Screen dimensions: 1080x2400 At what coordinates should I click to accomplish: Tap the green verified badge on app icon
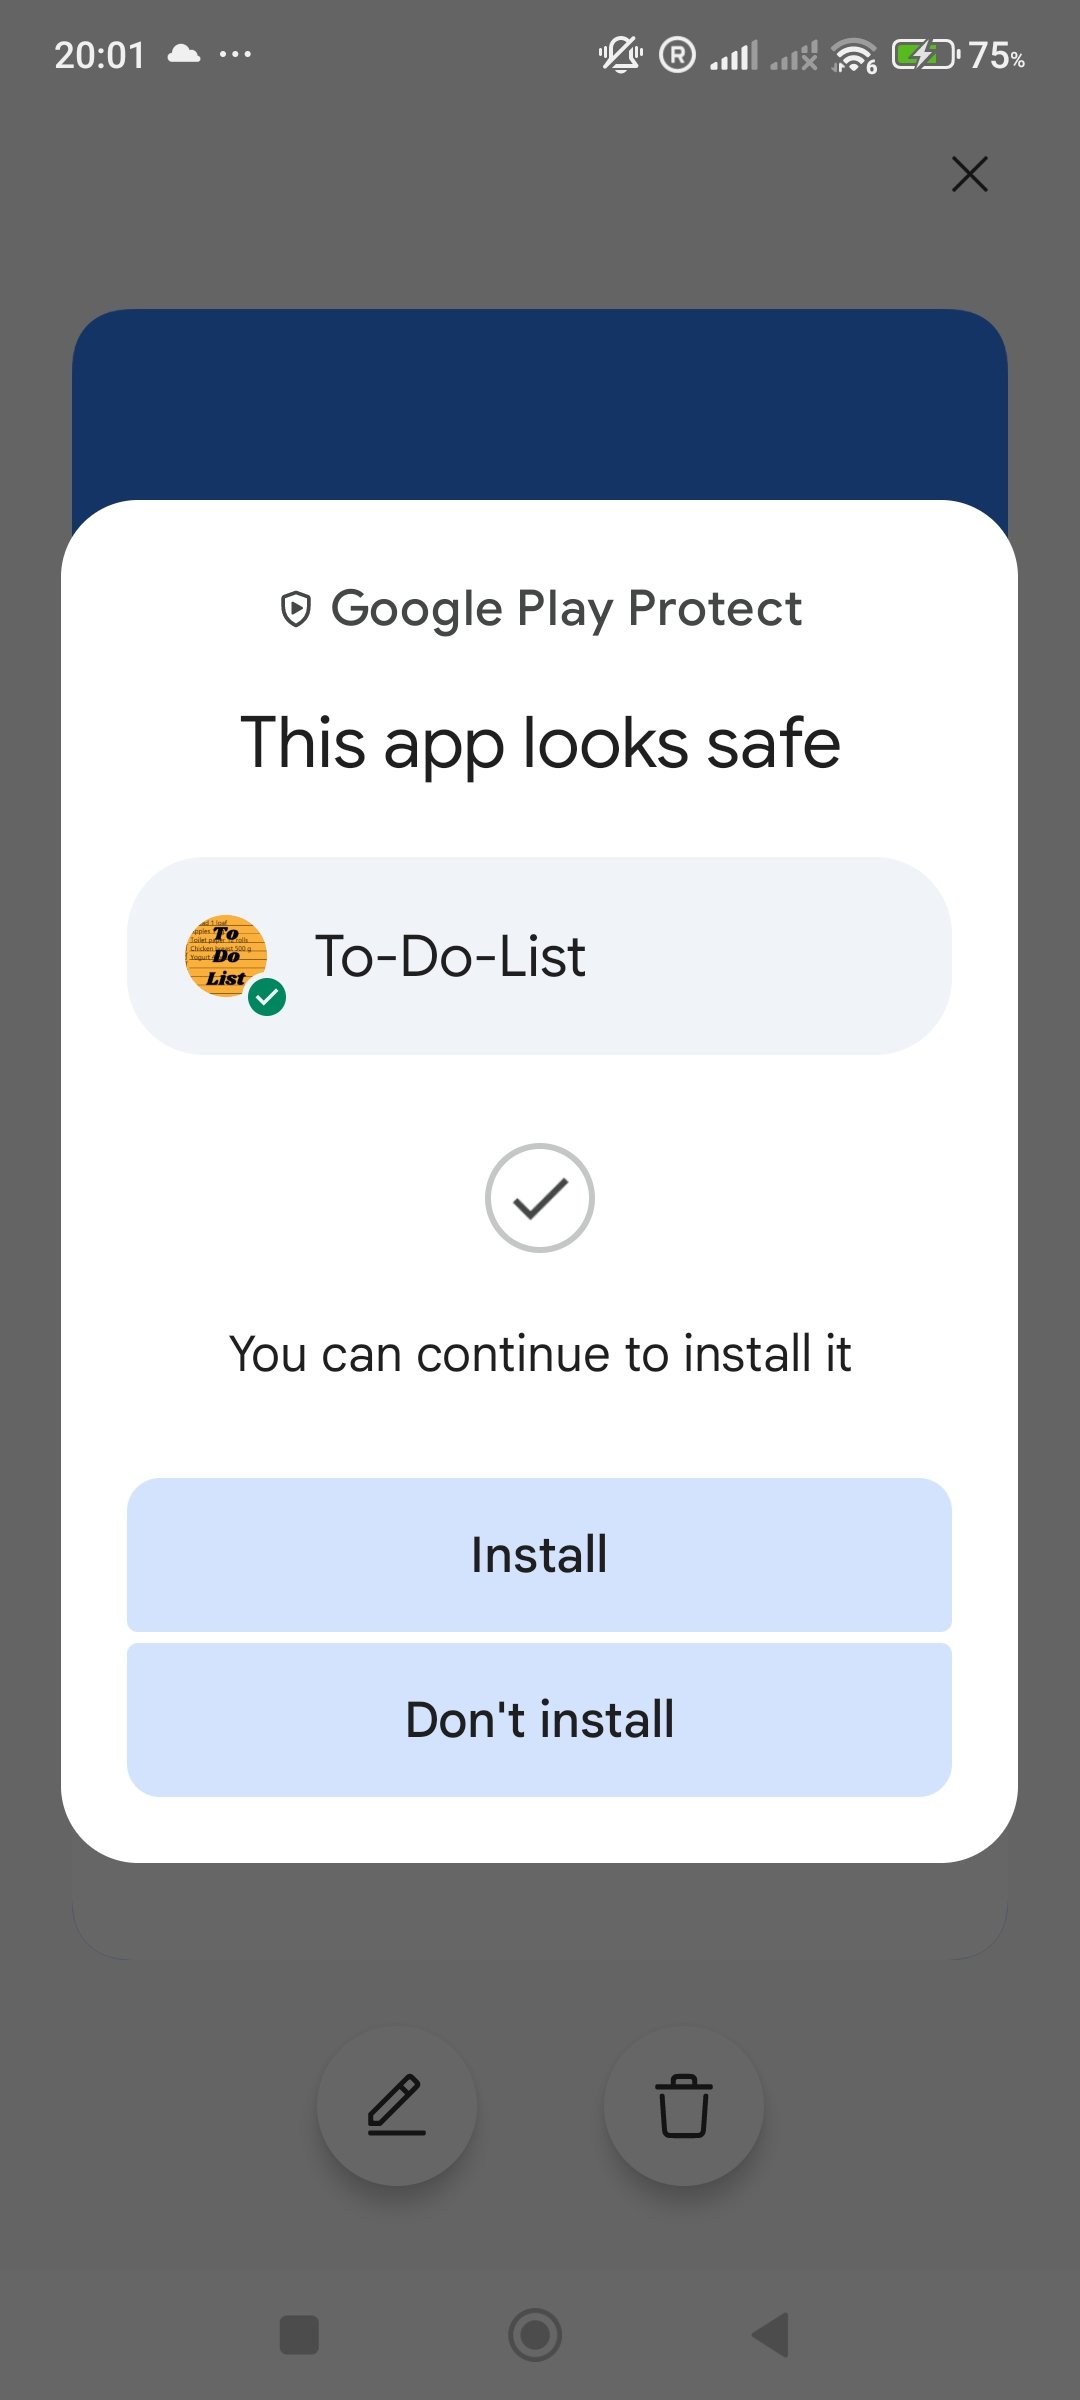click(x=267, y=997)
